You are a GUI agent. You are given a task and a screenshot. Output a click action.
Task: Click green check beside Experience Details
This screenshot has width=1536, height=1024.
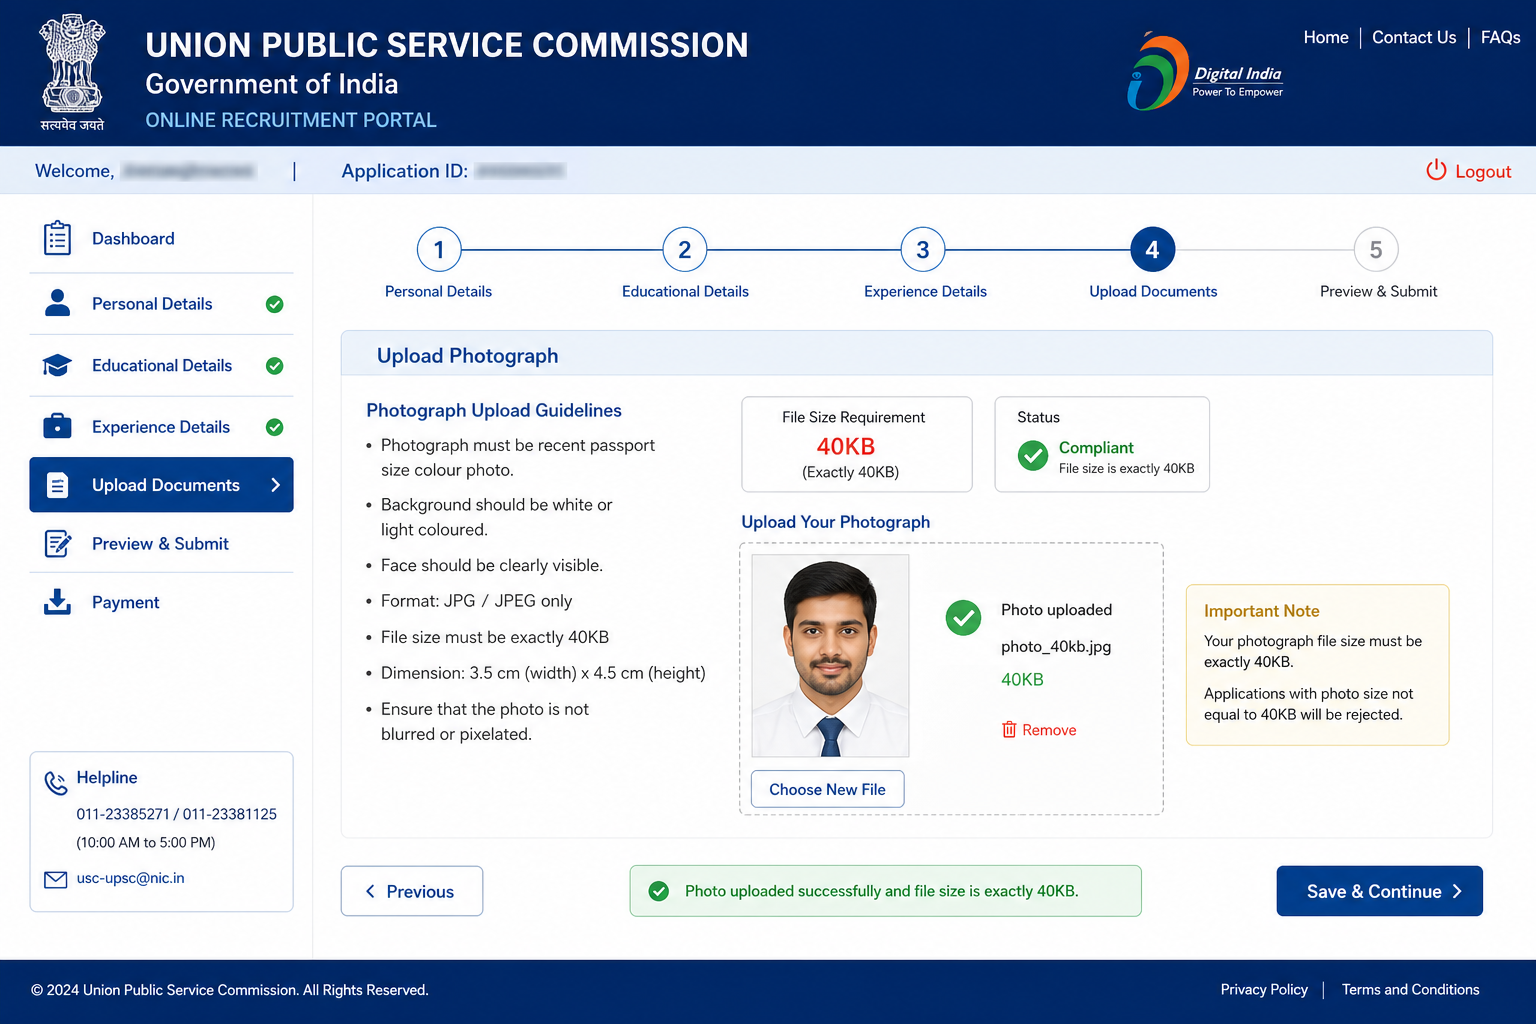(274, 427)
